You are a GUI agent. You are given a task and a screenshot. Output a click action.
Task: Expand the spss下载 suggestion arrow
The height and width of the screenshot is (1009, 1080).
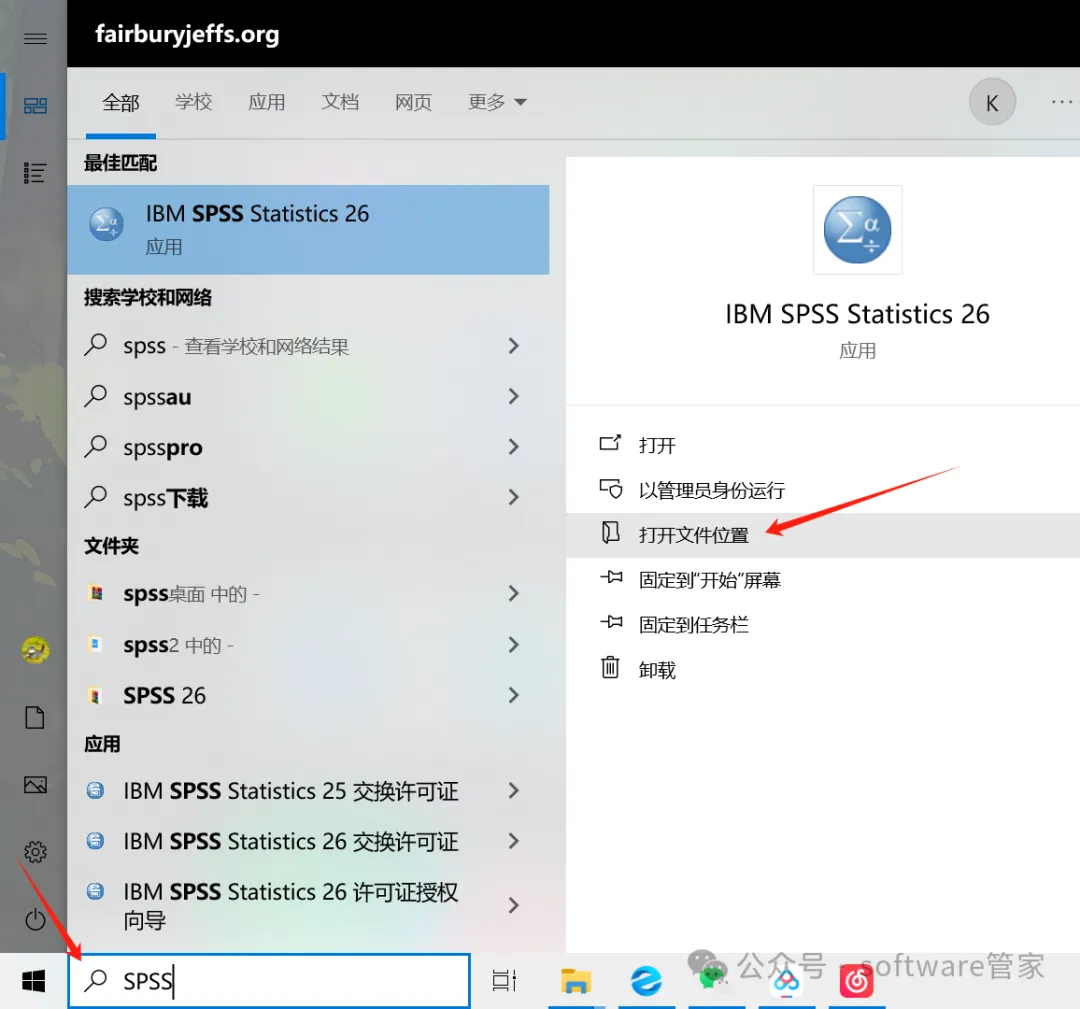point(513,497)
